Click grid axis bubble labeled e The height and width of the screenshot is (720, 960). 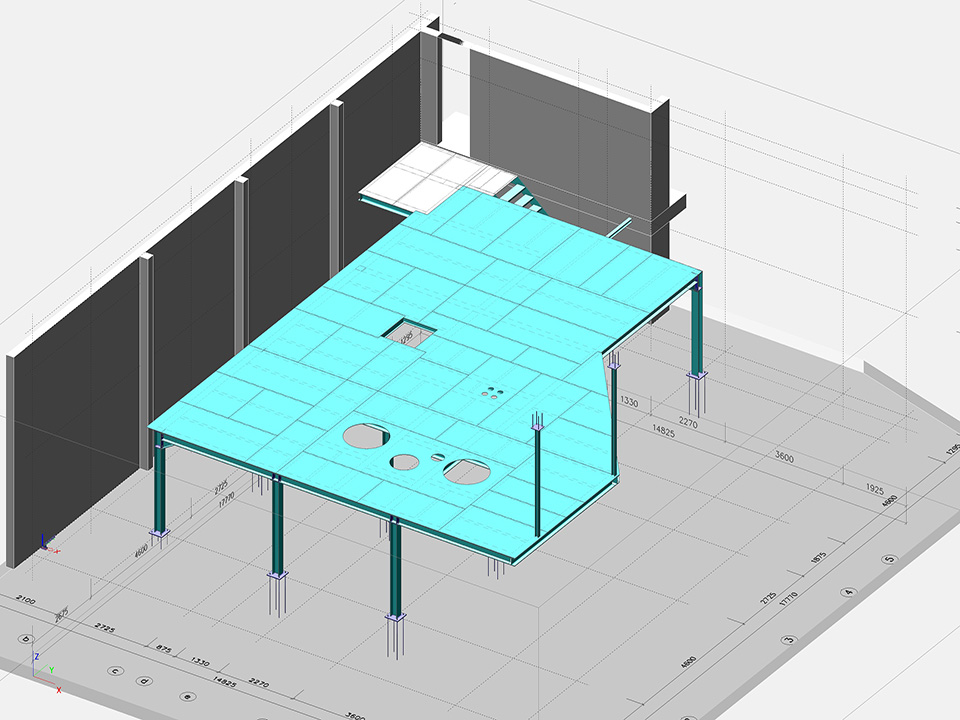click(186, 696)
